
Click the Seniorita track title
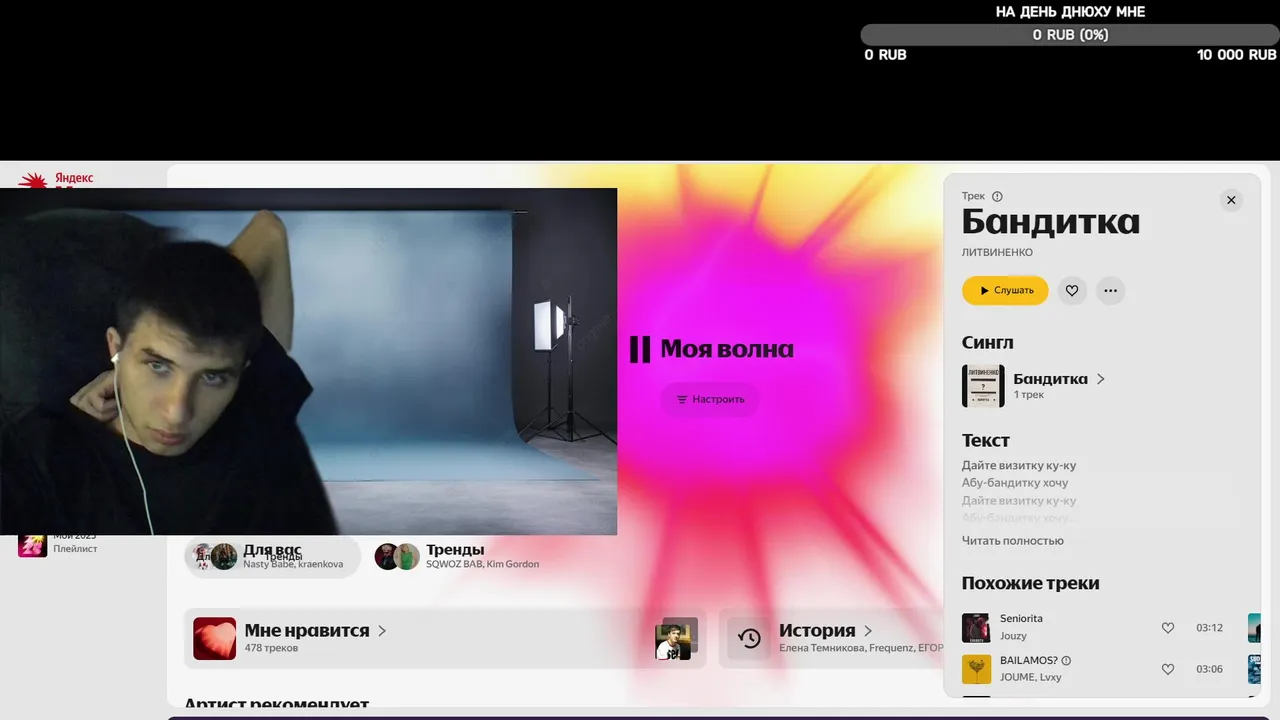click(x=1021, y=619)
